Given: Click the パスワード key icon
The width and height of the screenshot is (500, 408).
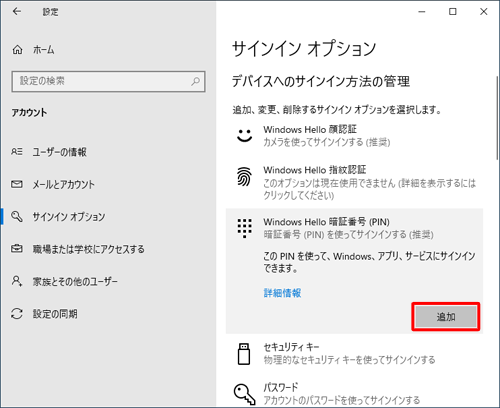Looking at the screenshot, I should point(244,394).
